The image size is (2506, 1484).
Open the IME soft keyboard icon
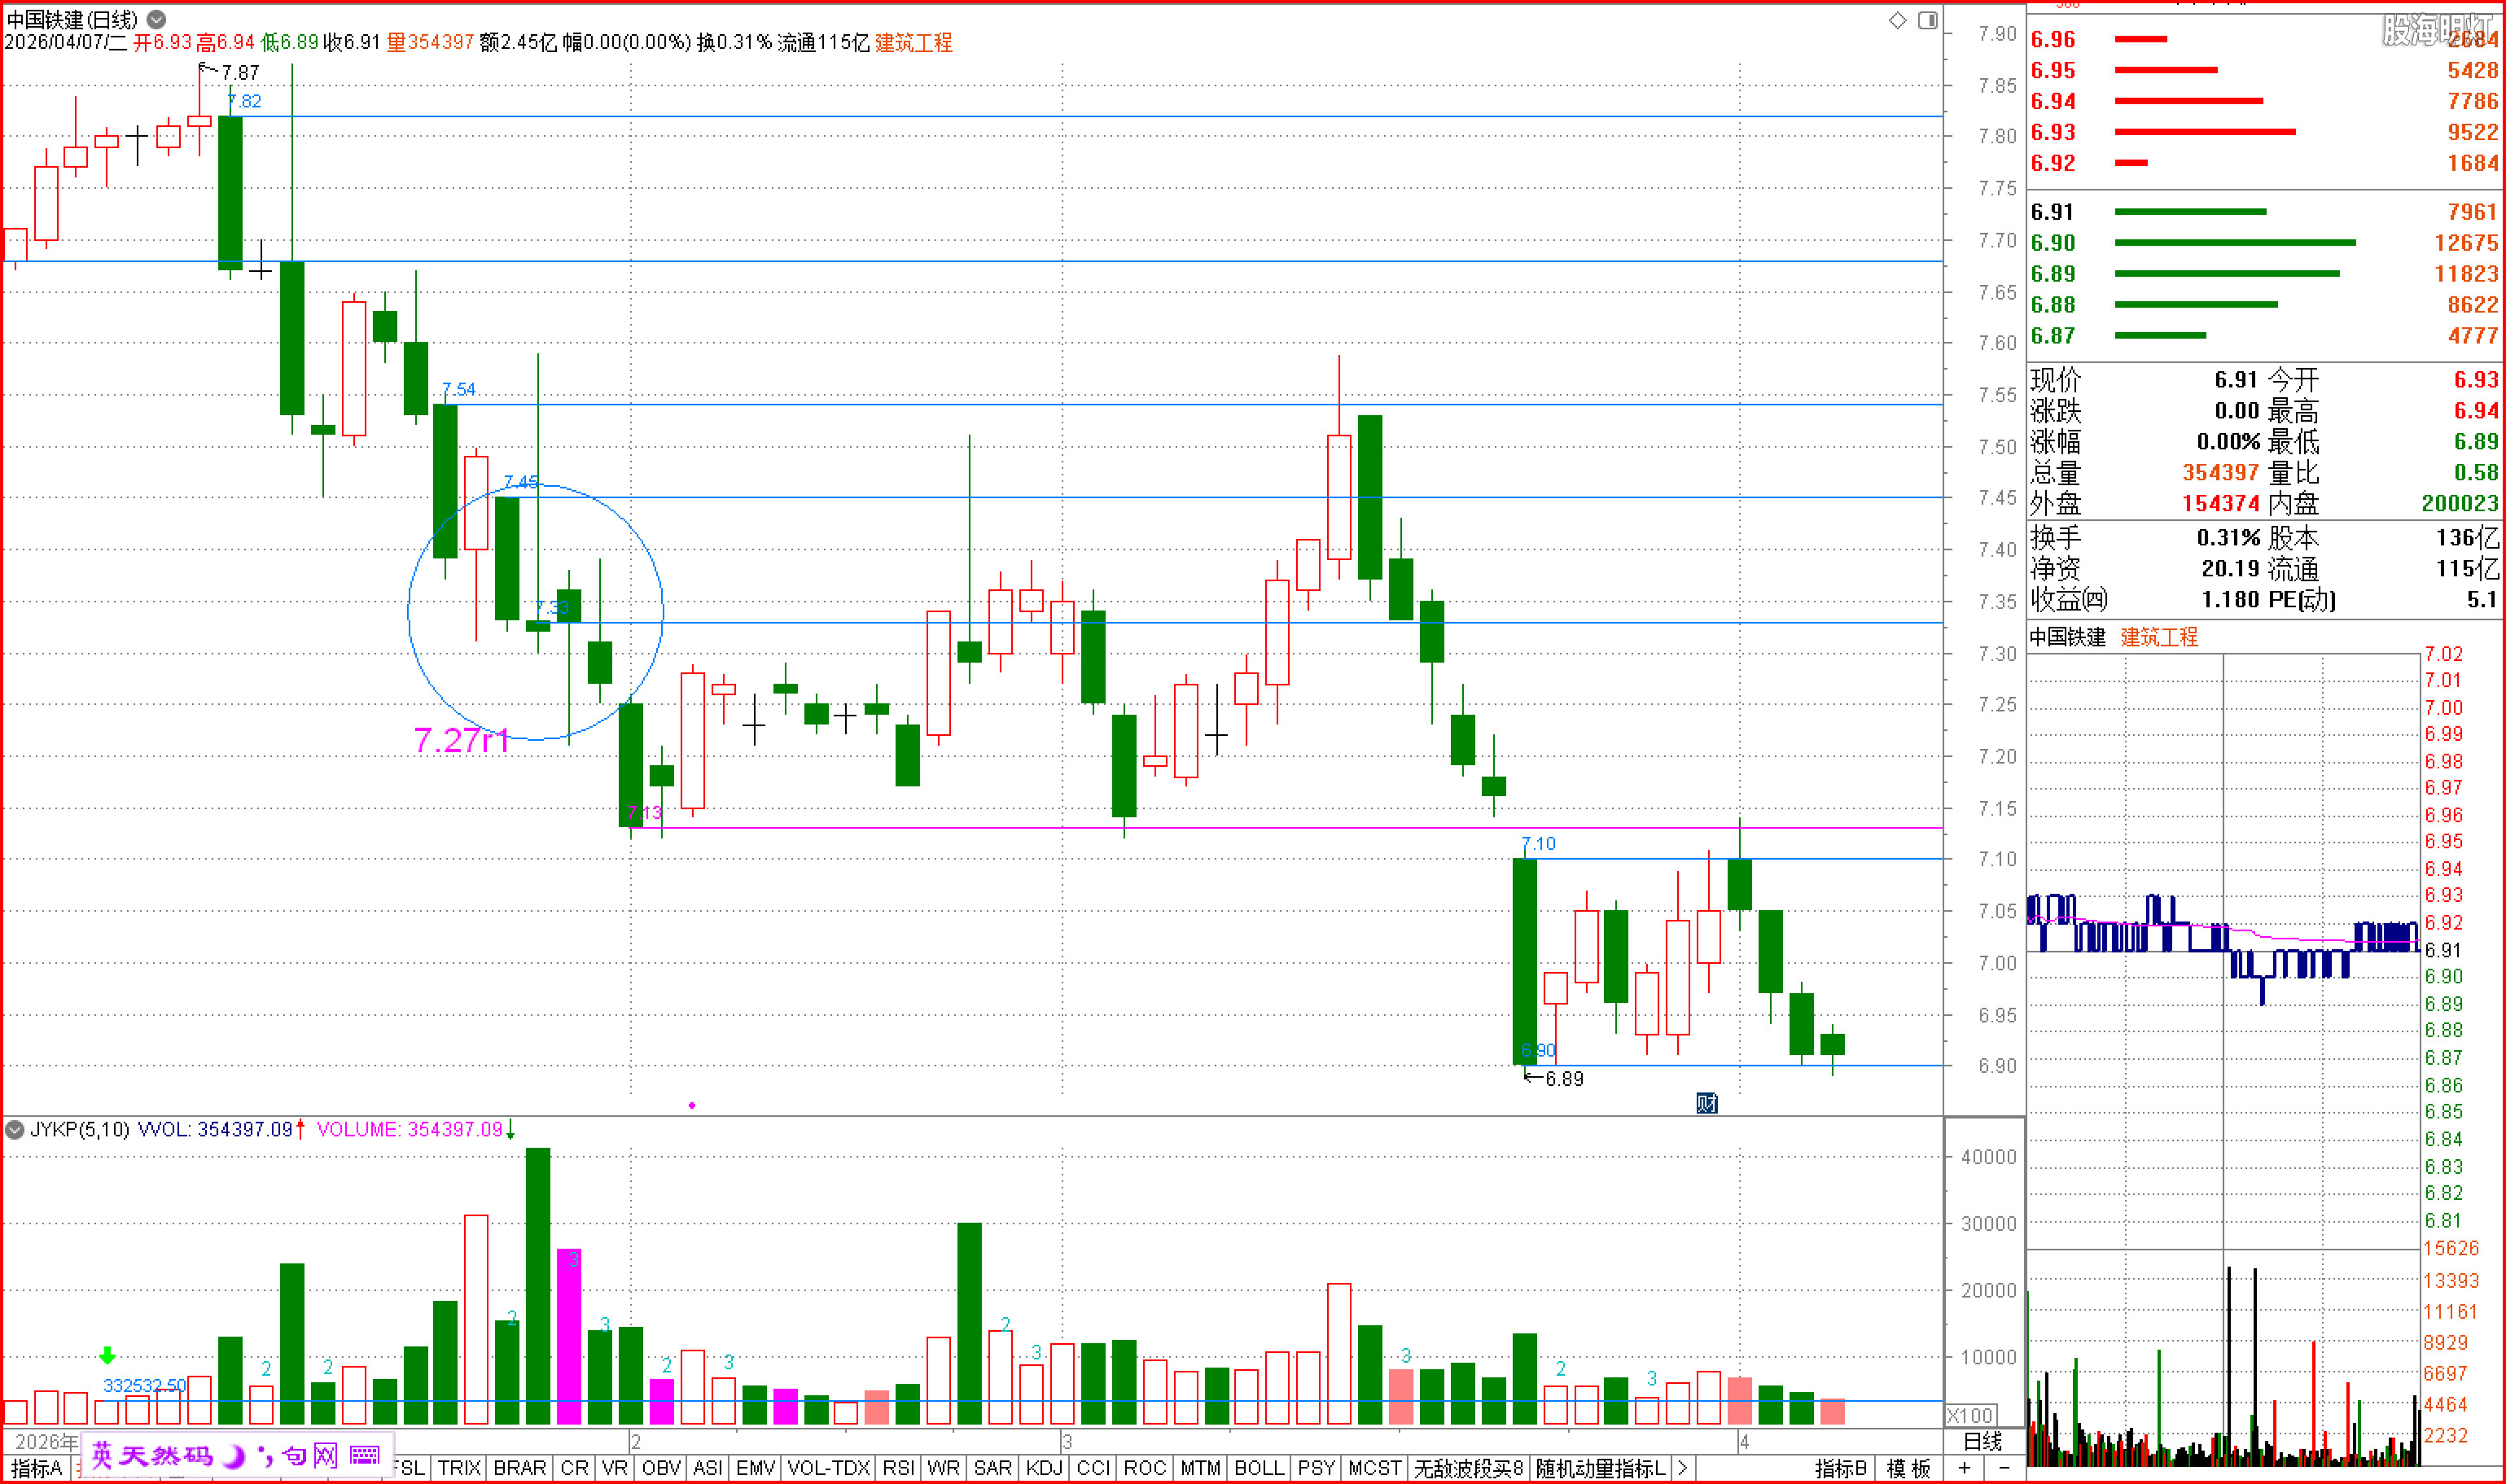coord(365,1455)
